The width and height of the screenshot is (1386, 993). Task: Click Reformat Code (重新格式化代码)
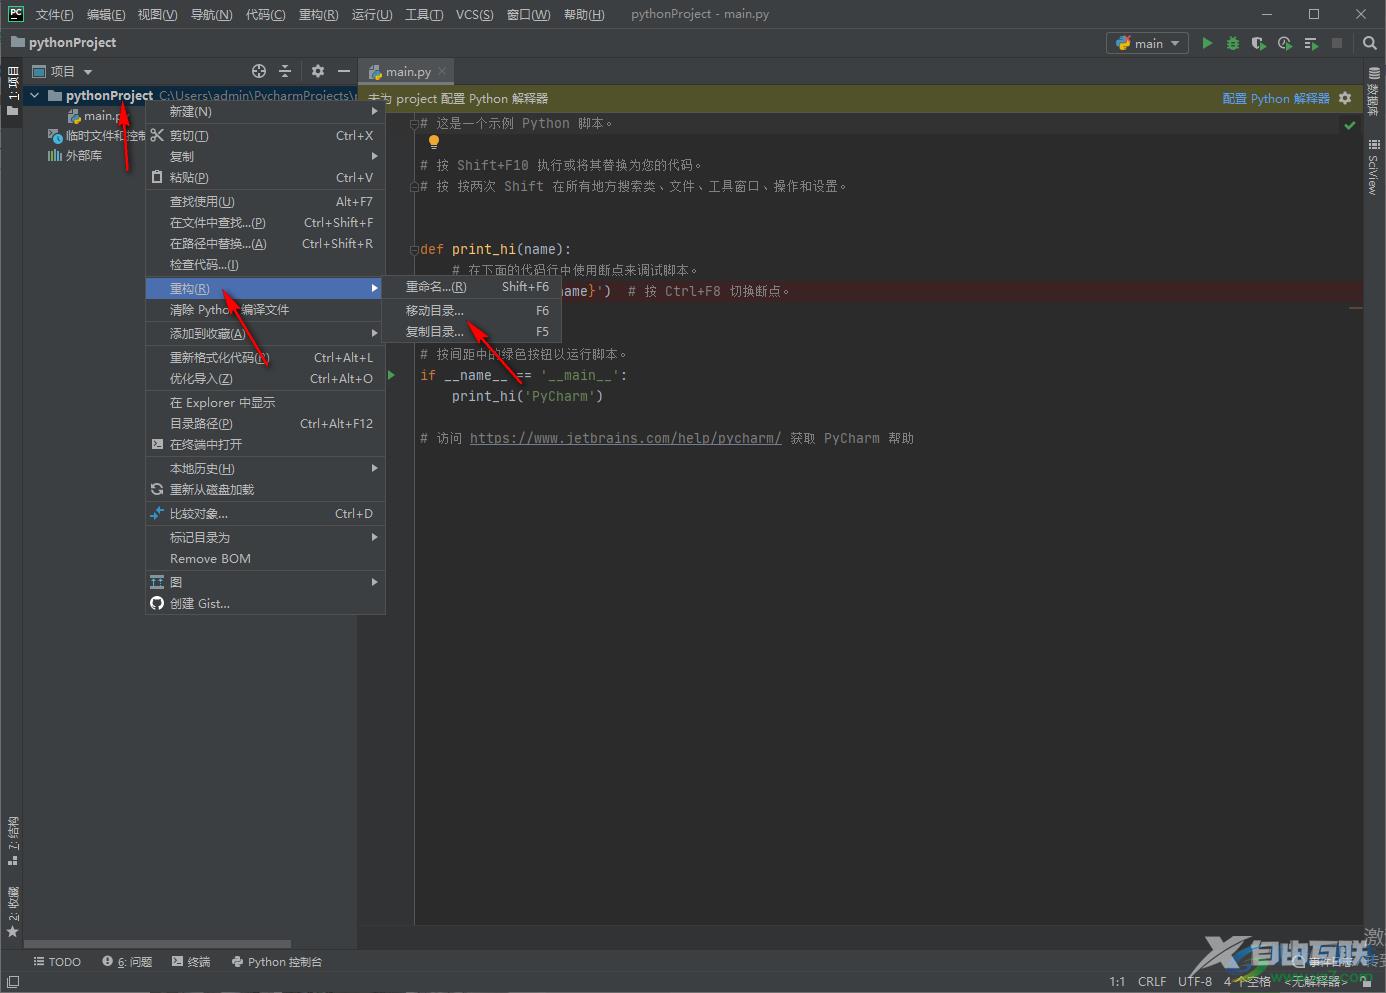tap(265, 358)
